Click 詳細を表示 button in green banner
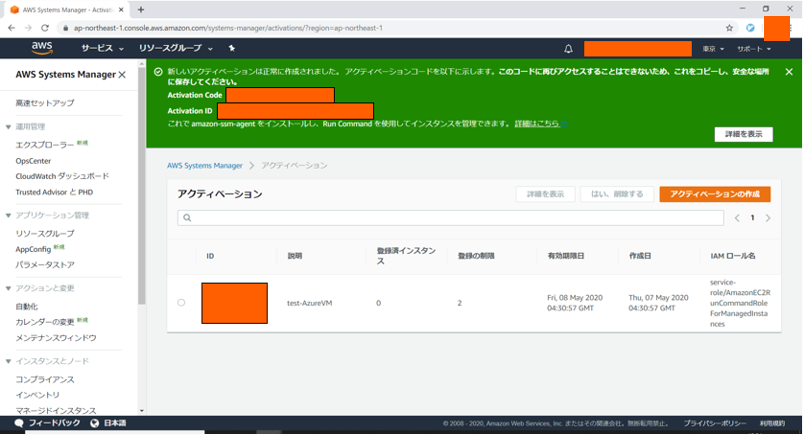 744,134
